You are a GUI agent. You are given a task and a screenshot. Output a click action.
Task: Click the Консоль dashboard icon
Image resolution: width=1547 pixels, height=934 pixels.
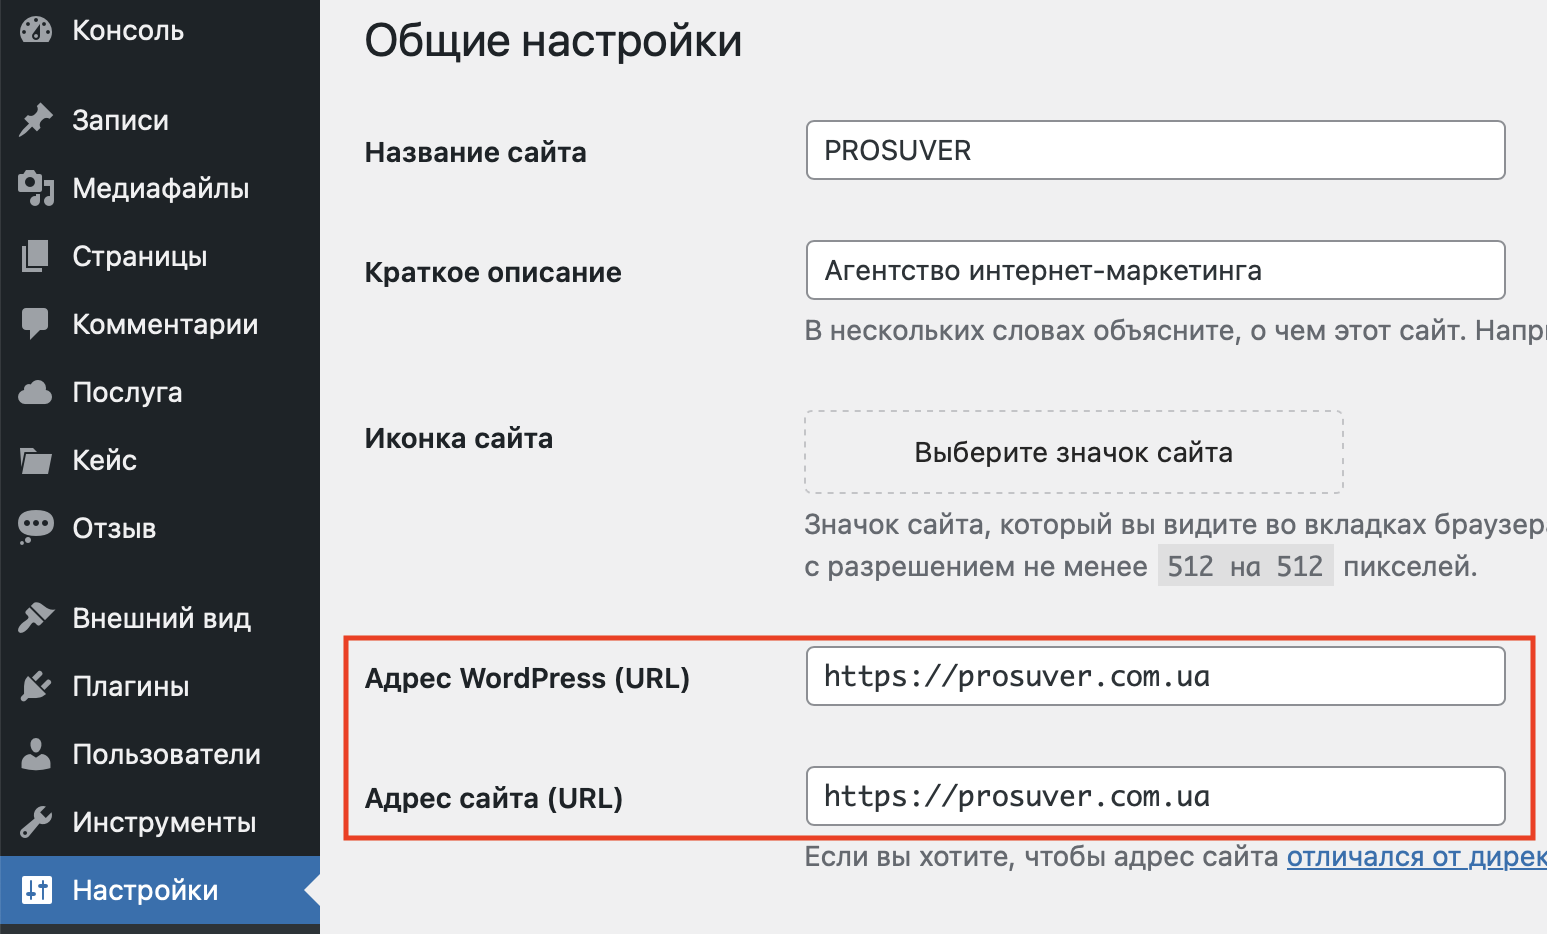point(35,29)
